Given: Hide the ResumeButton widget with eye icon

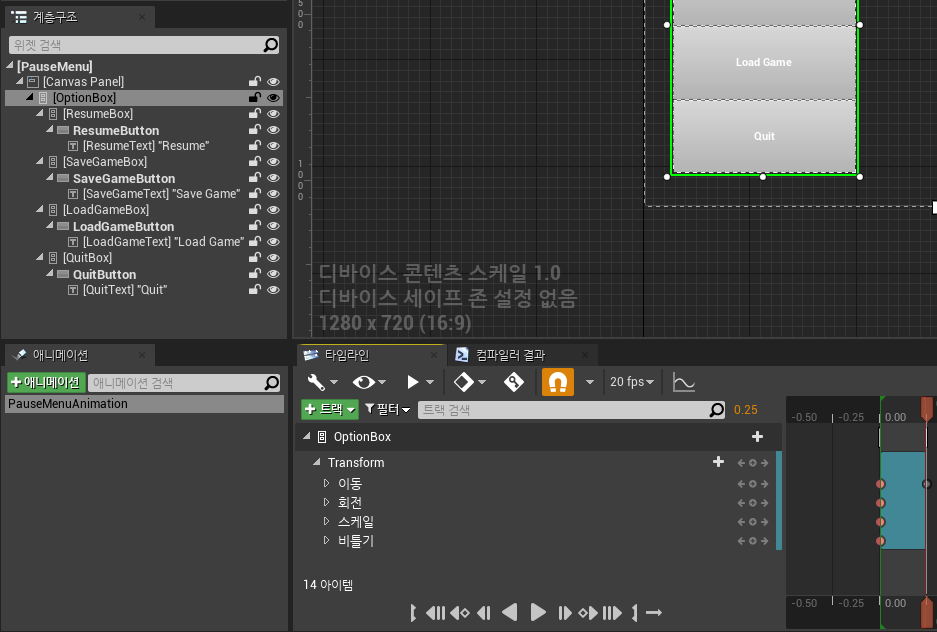Looking at the screenshot, I should [x=273, y=130].
